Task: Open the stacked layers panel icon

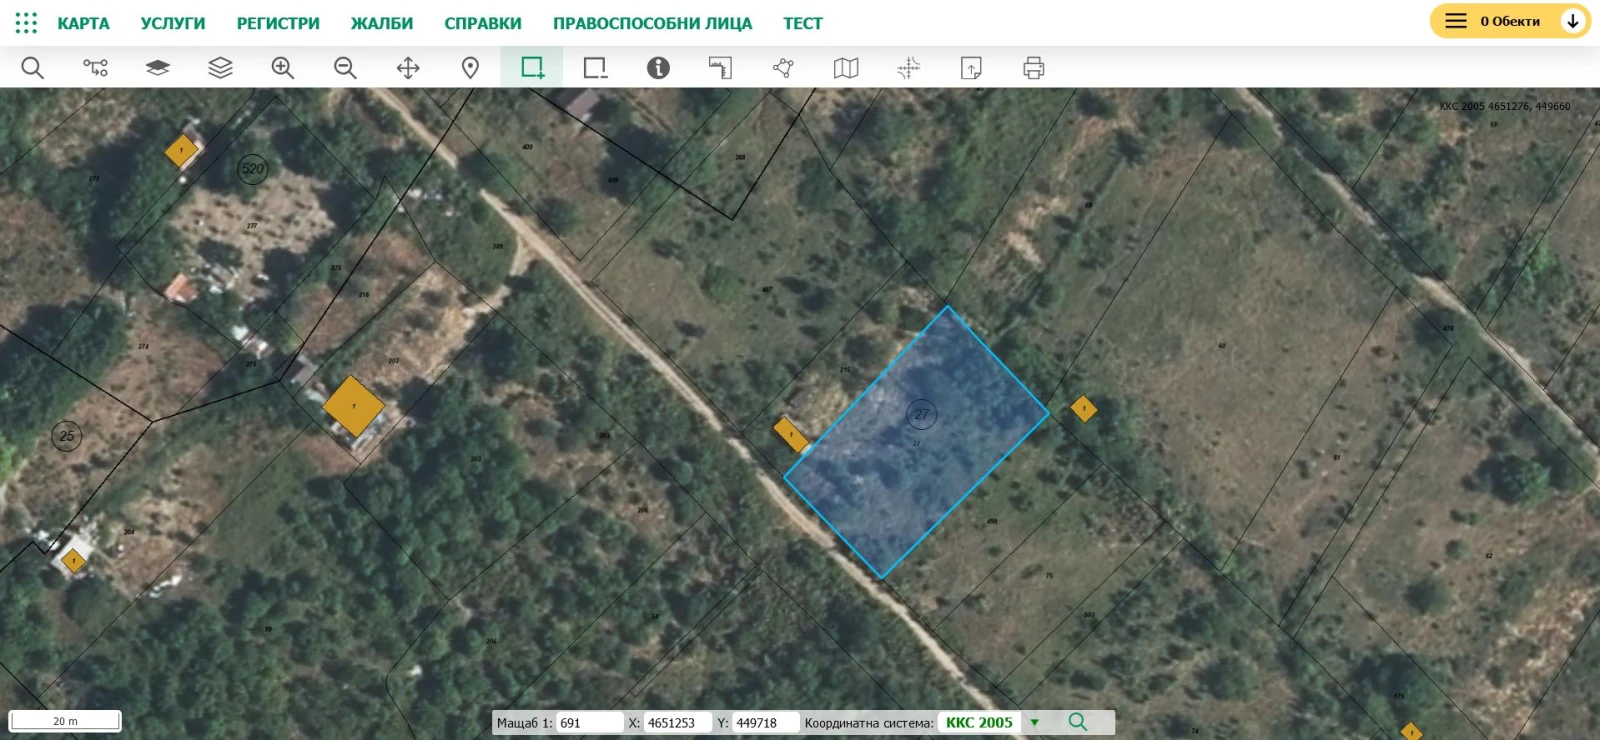Action: pyautogui.click(x=220, y=68)
